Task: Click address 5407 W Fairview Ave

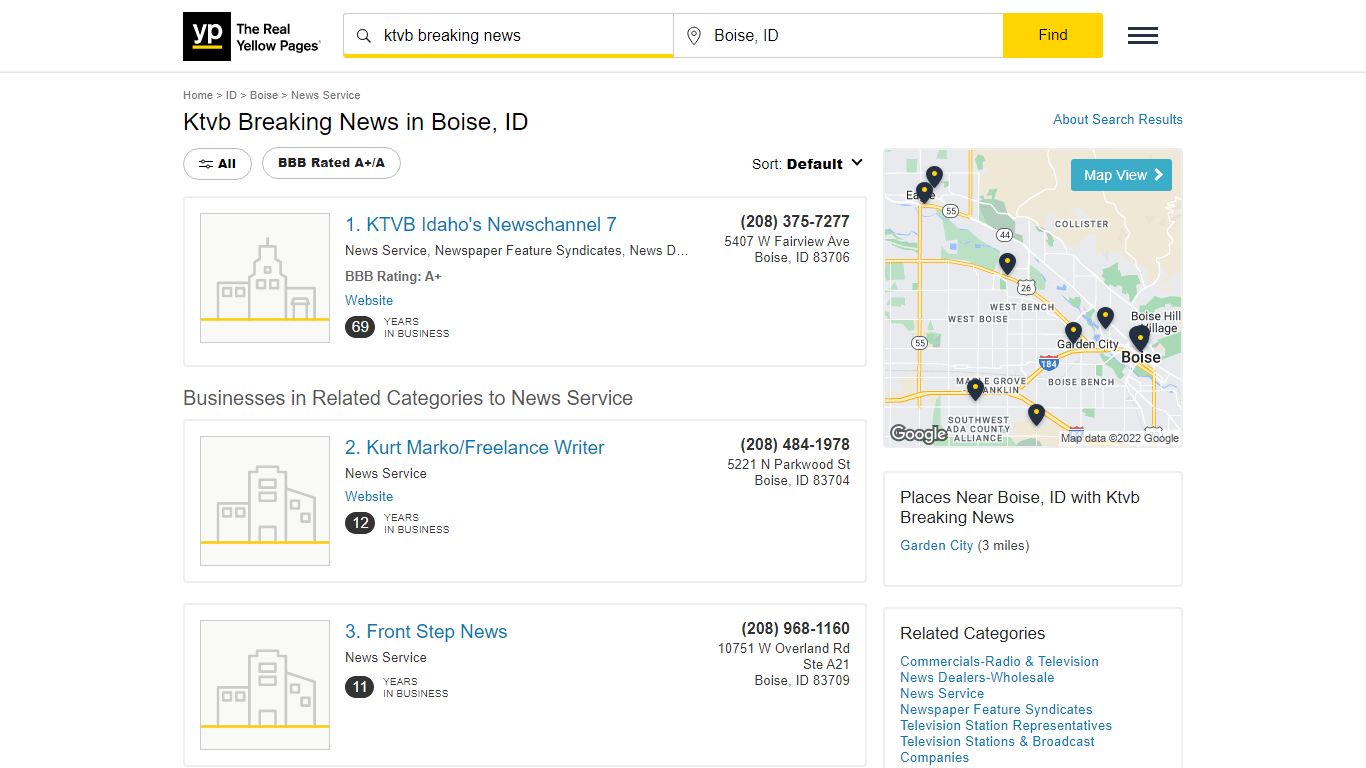Action: [x=787, y=241]
